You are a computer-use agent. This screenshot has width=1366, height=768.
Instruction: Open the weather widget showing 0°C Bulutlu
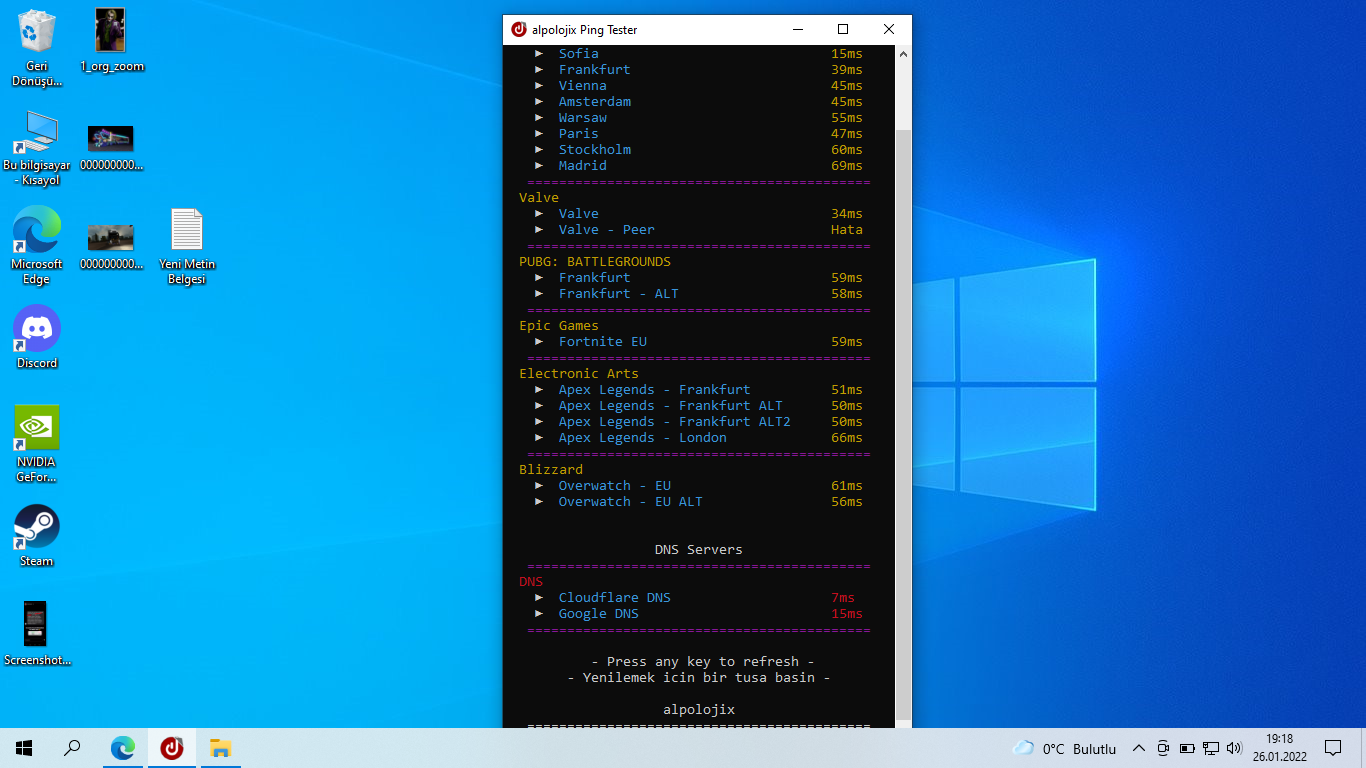click(1064, 748)
